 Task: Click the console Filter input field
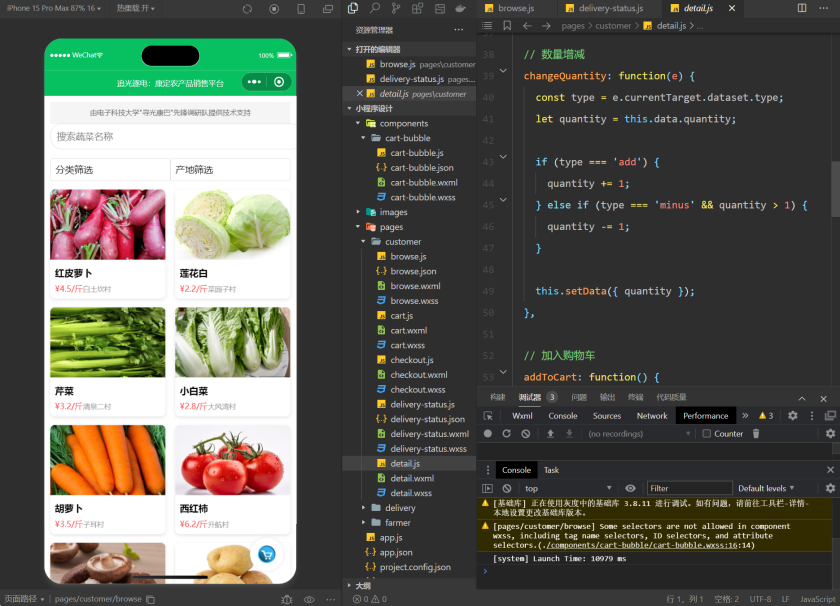pos(688,488)
